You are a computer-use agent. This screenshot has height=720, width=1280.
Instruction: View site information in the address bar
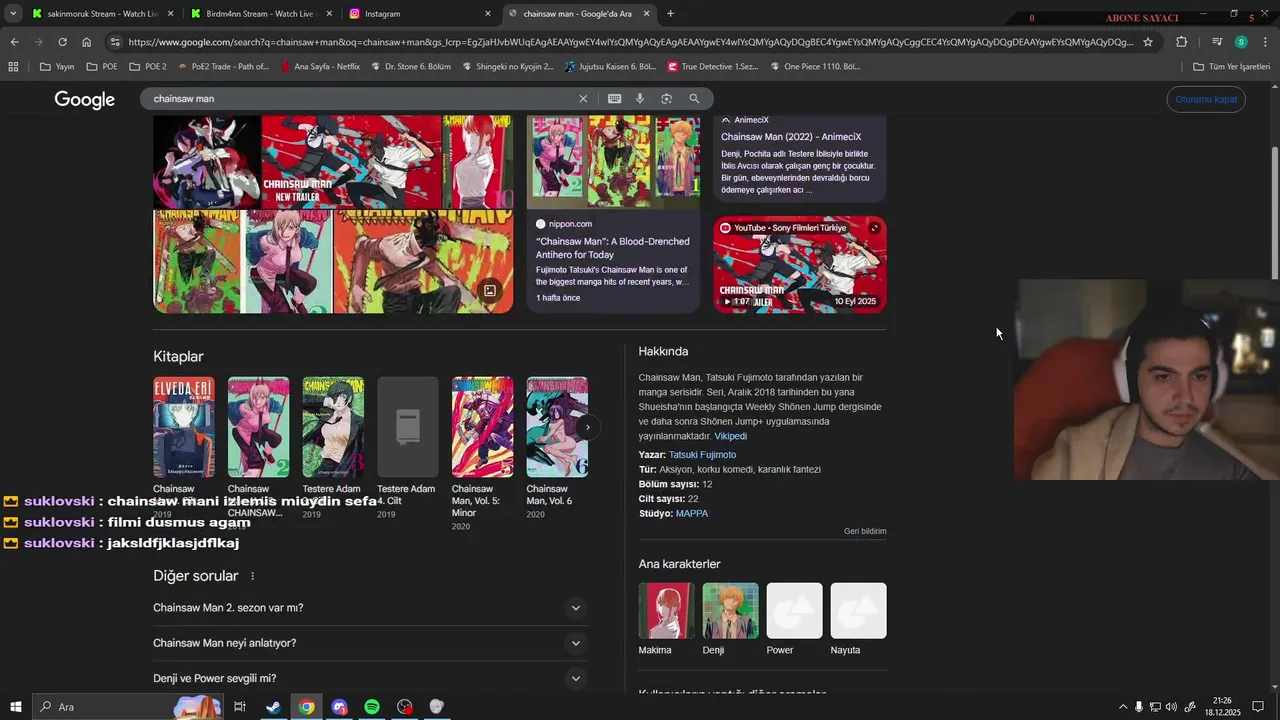coord(115,42)
